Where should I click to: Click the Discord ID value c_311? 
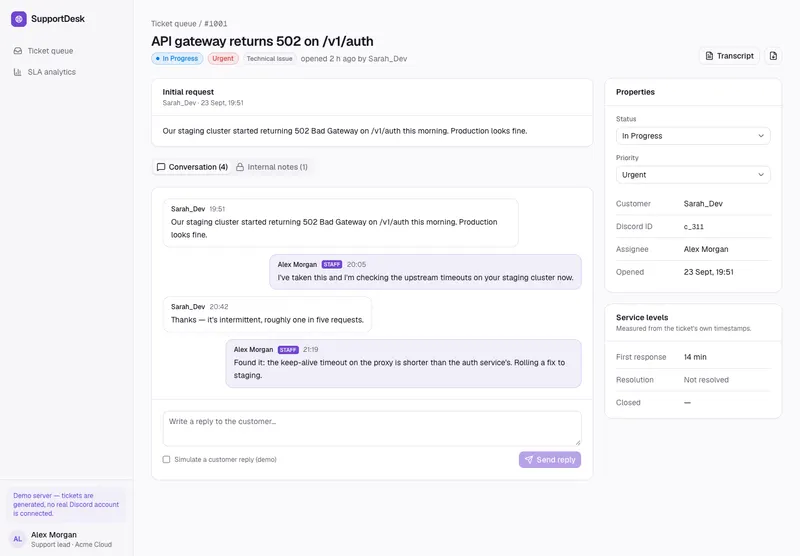coord(694,226)
